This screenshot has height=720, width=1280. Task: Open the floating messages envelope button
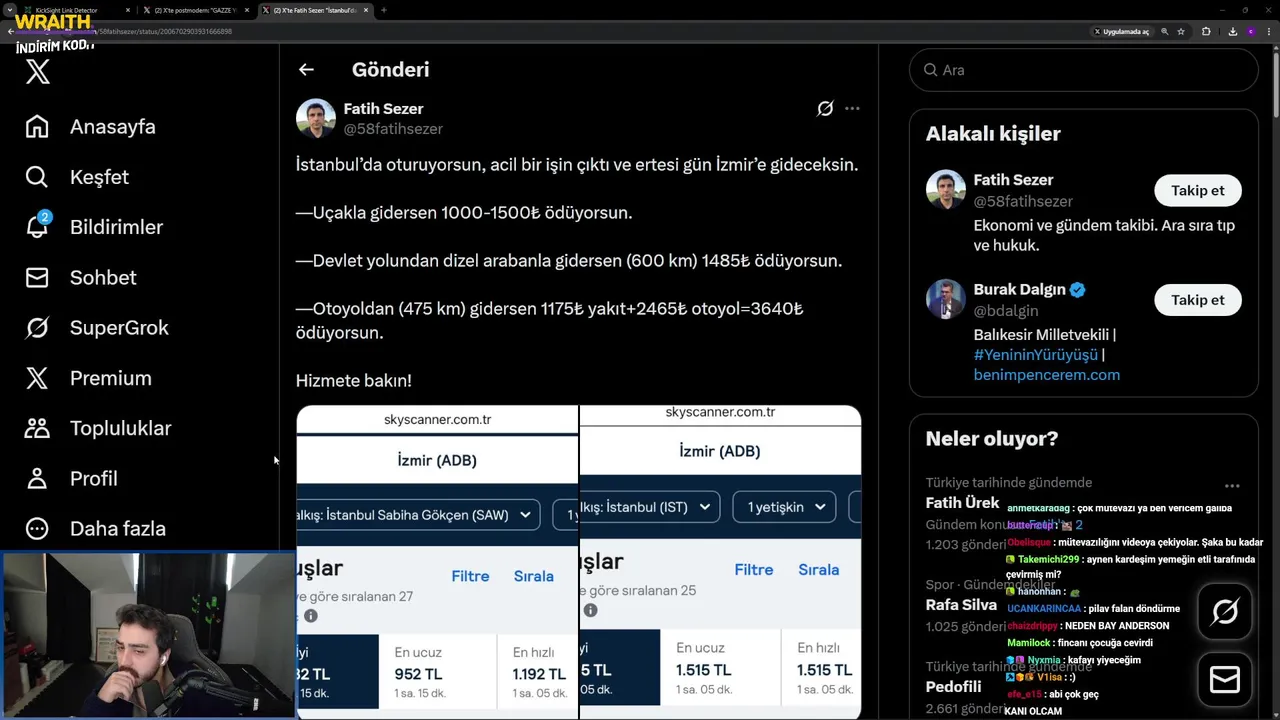pos(1224,680)
